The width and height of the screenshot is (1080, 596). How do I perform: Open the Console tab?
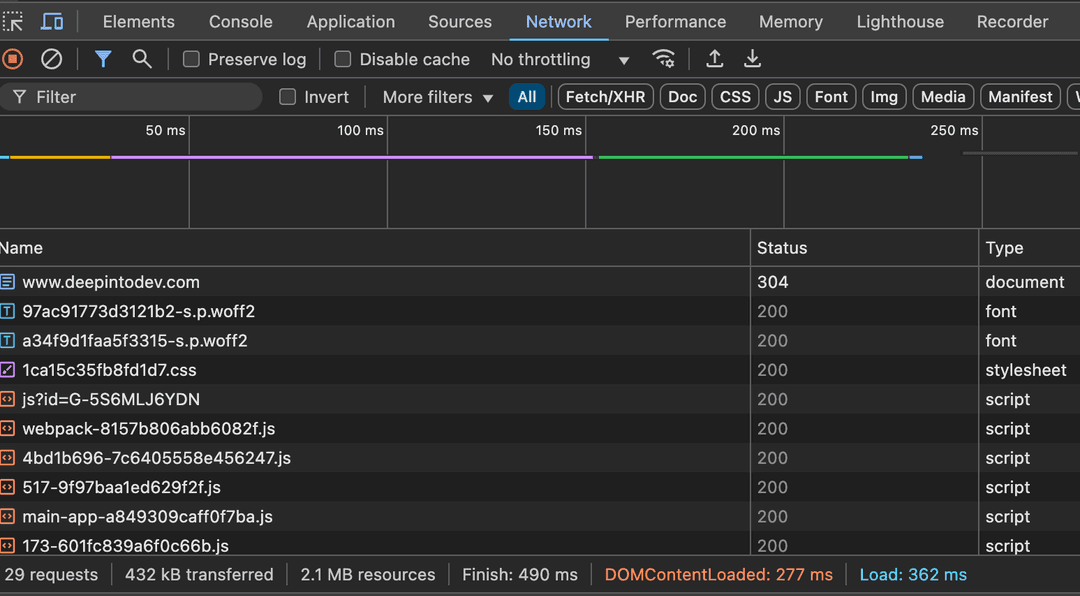point(240,21)
